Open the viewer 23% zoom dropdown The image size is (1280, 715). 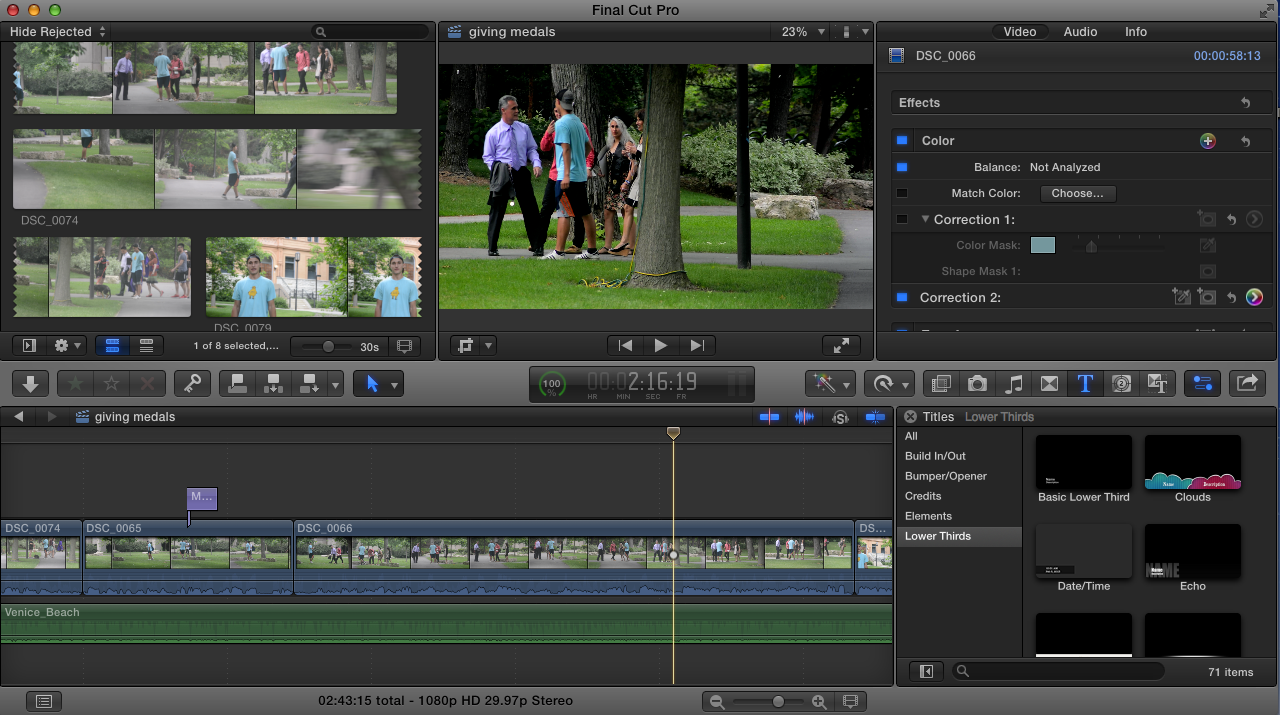pos(803,32)
